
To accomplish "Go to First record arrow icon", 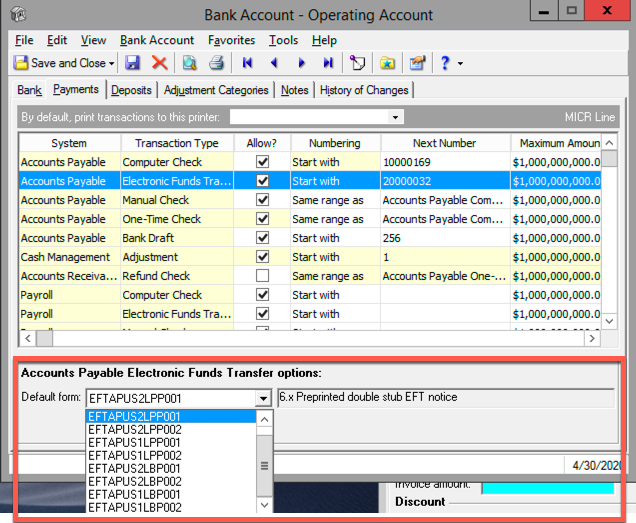I will point(247,63).
